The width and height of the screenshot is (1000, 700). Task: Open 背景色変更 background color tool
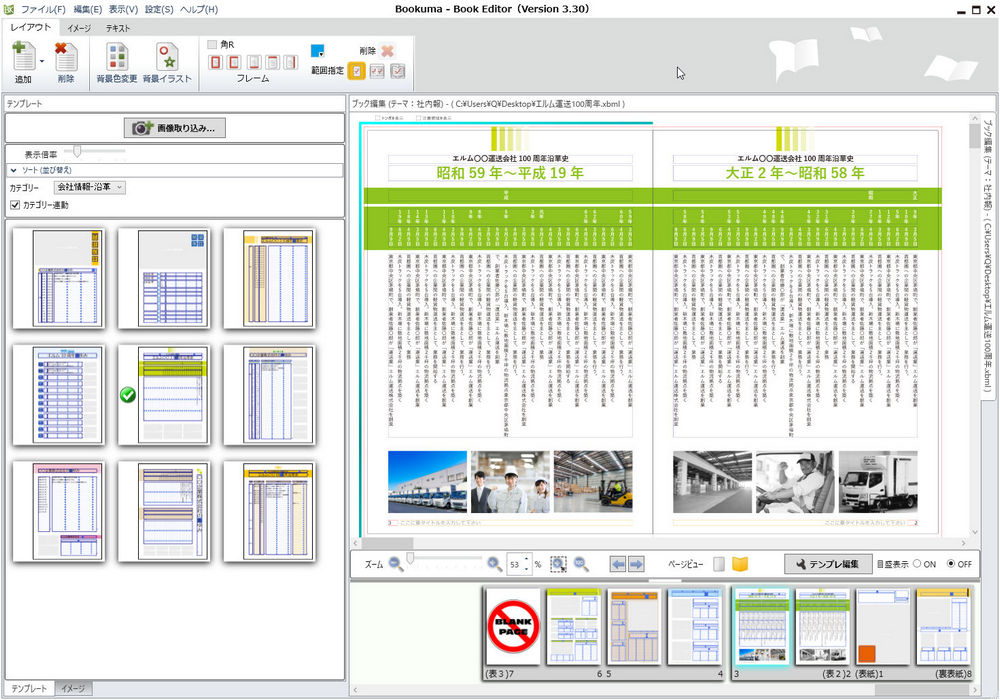tap(117, 58)
